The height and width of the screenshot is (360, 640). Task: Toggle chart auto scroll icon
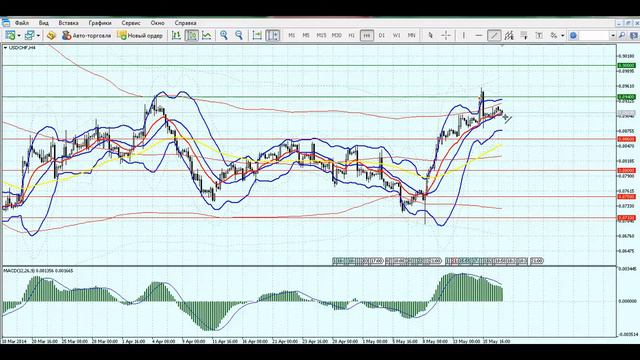click(x=257, y=36)
